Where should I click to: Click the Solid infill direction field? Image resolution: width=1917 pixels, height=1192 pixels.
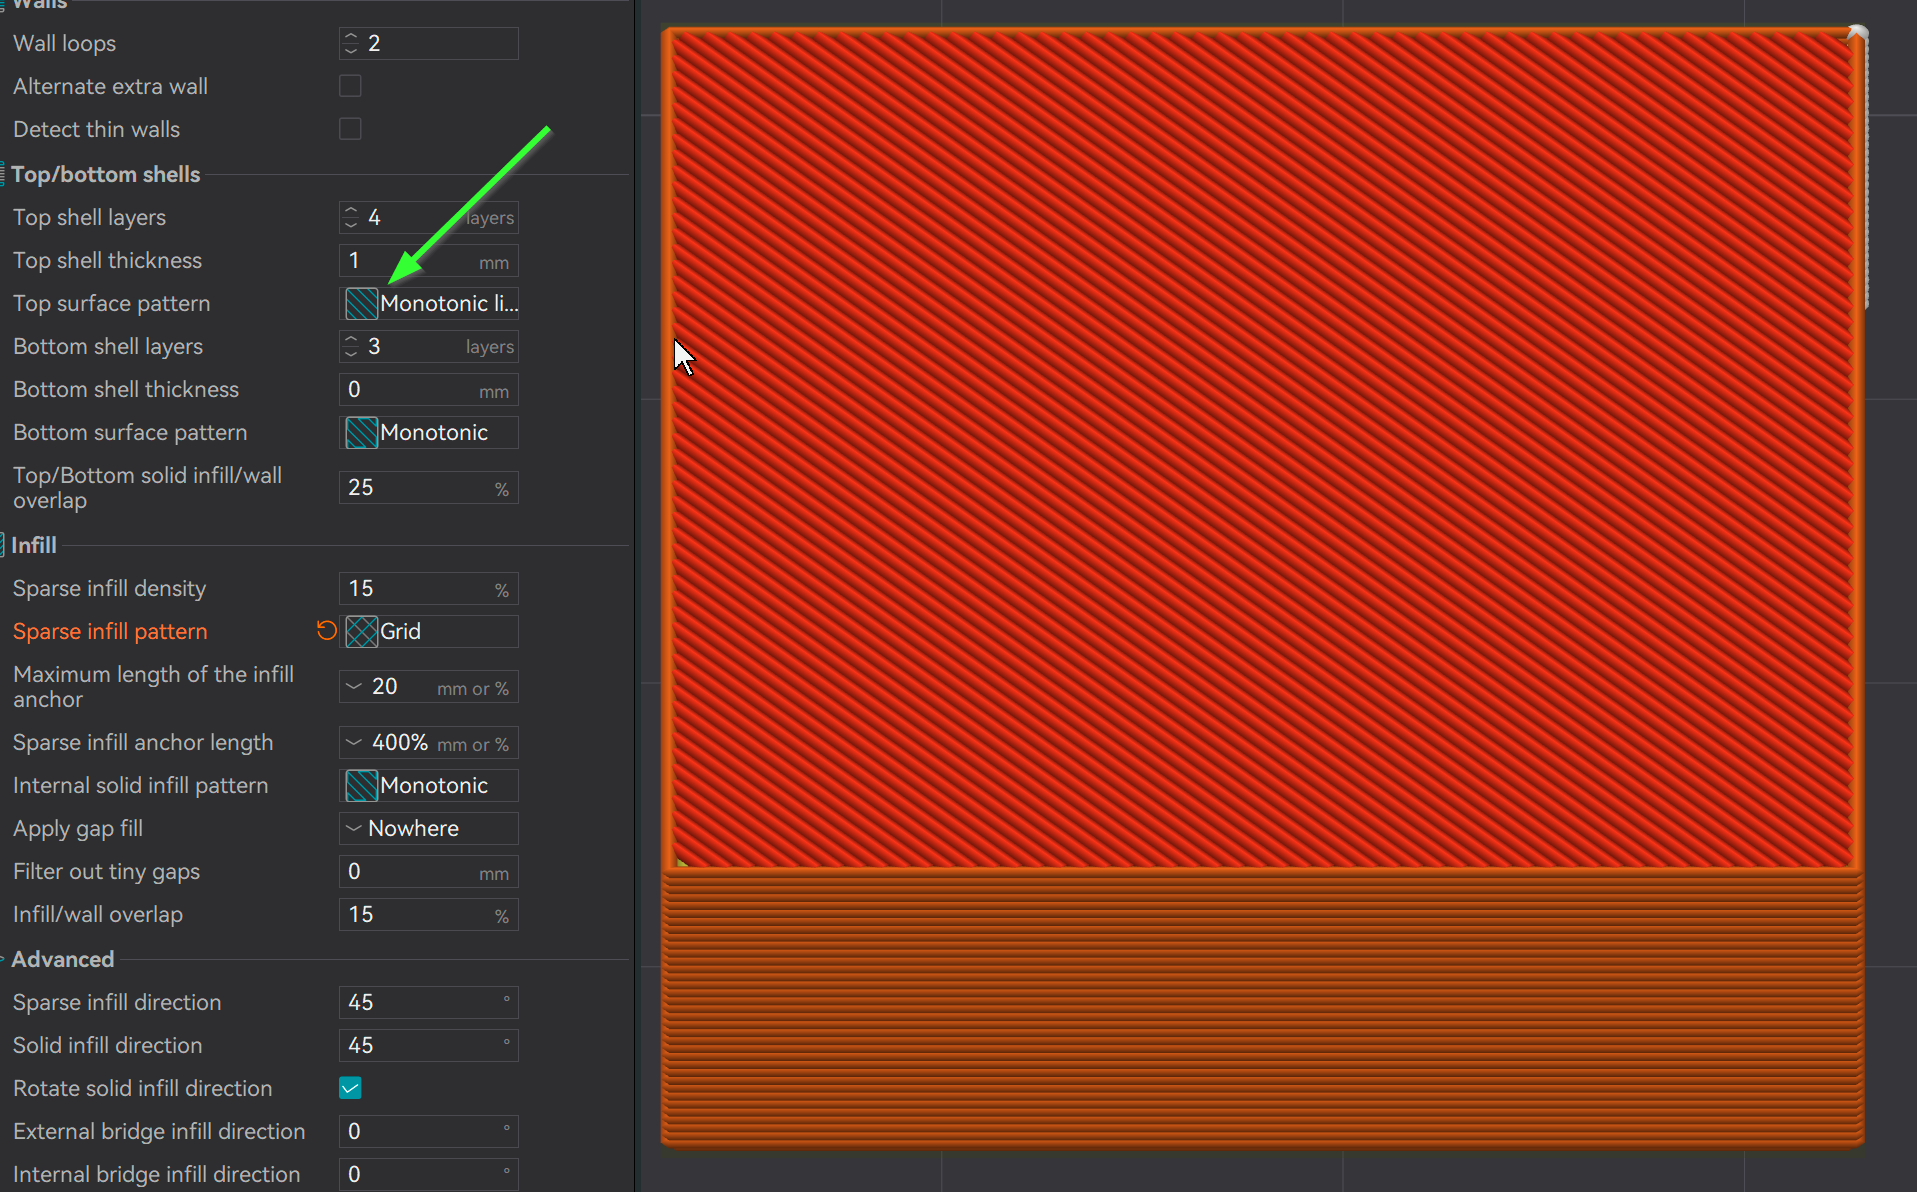point(429,1045)
